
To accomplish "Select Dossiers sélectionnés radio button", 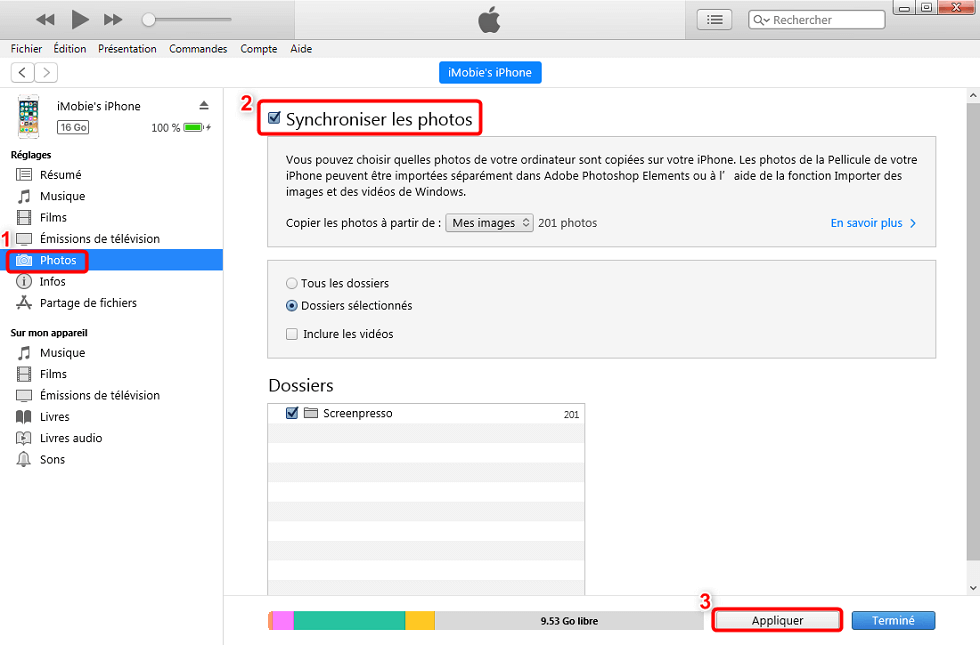I will (x=291, y=306).
